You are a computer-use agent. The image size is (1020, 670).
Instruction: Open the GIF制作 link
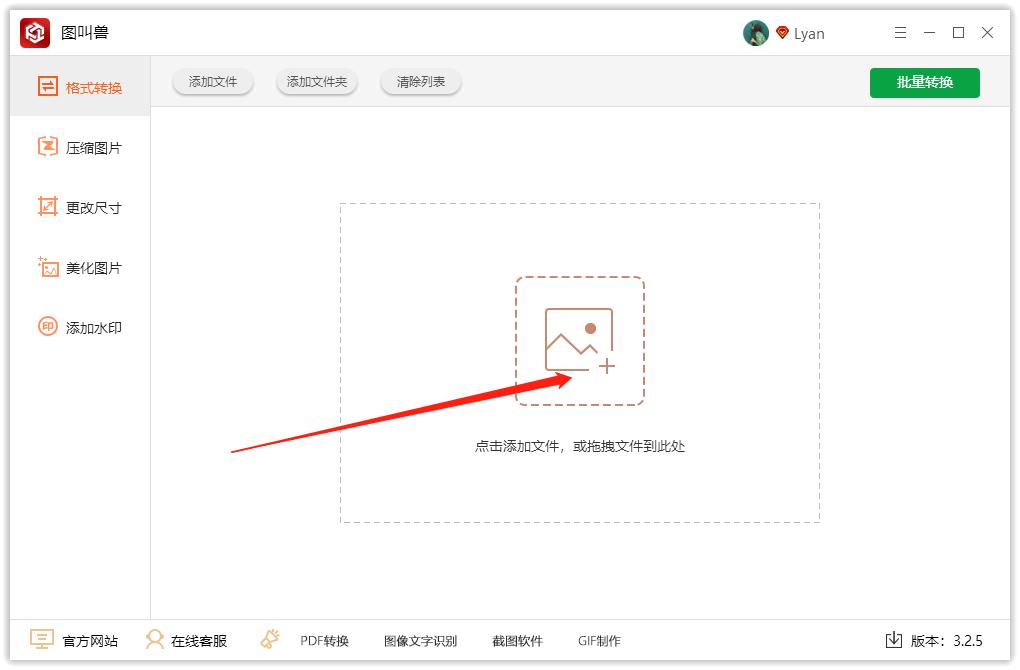(599, 641)
